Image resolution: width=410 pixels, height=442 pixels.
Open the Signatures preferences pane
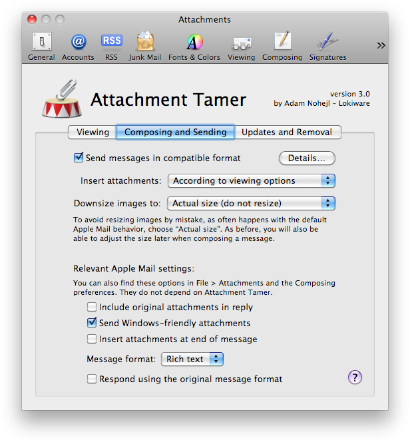click(x=328, y=47)
